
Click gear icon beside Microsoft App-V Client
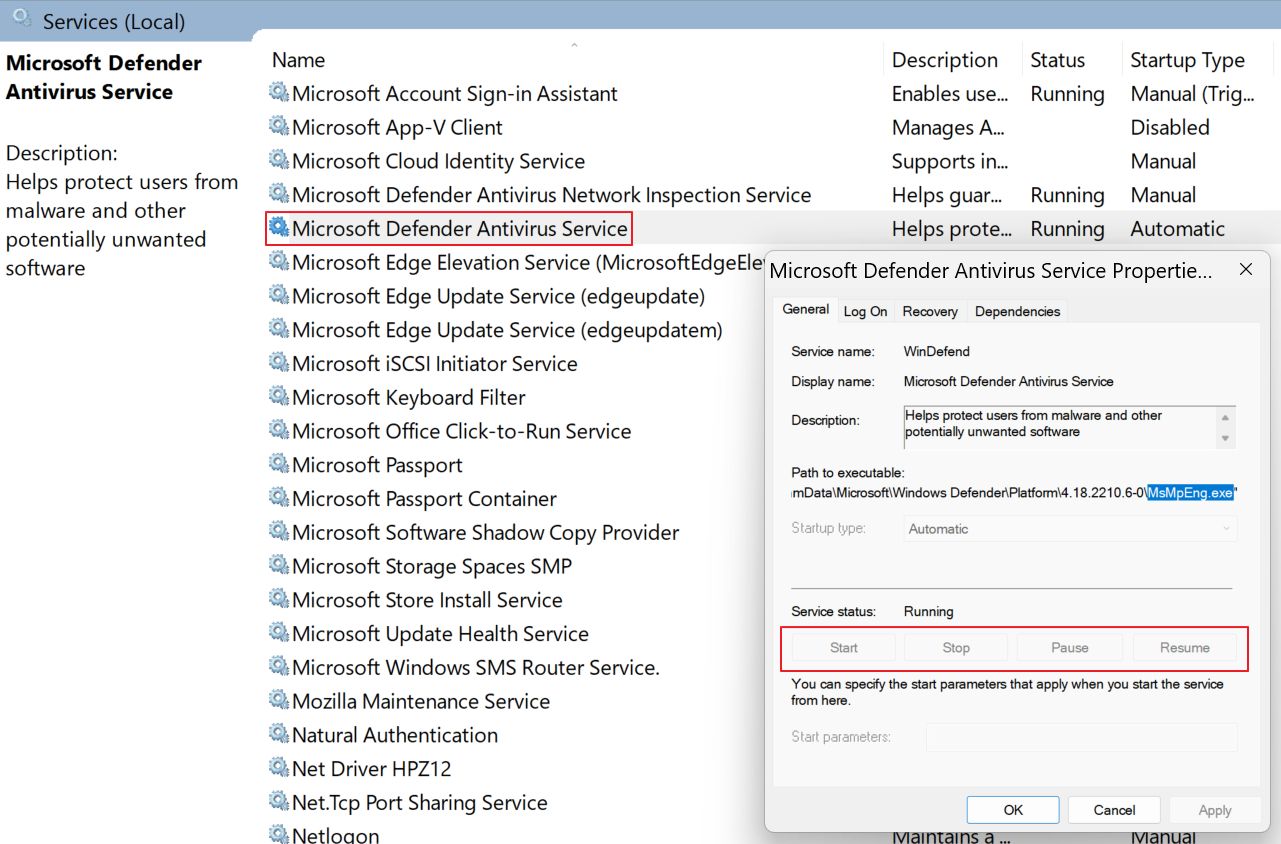pyautogui.click(x=279, y=127)
